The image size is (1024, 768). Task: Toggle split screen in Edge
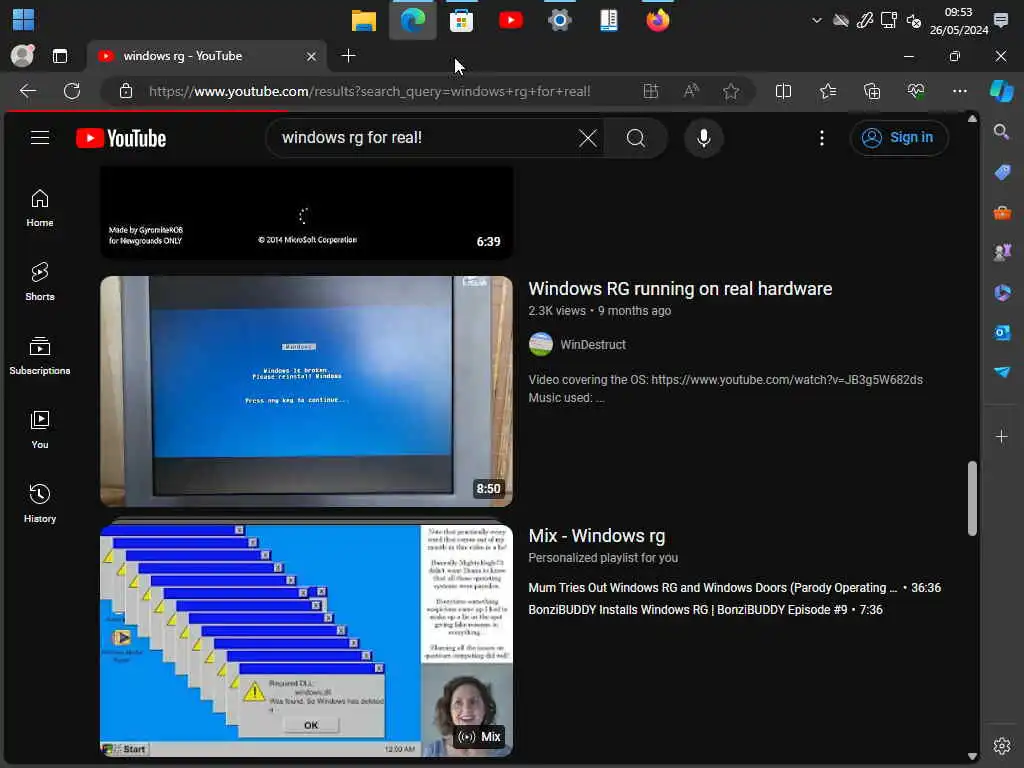click(x=783, y=91)
